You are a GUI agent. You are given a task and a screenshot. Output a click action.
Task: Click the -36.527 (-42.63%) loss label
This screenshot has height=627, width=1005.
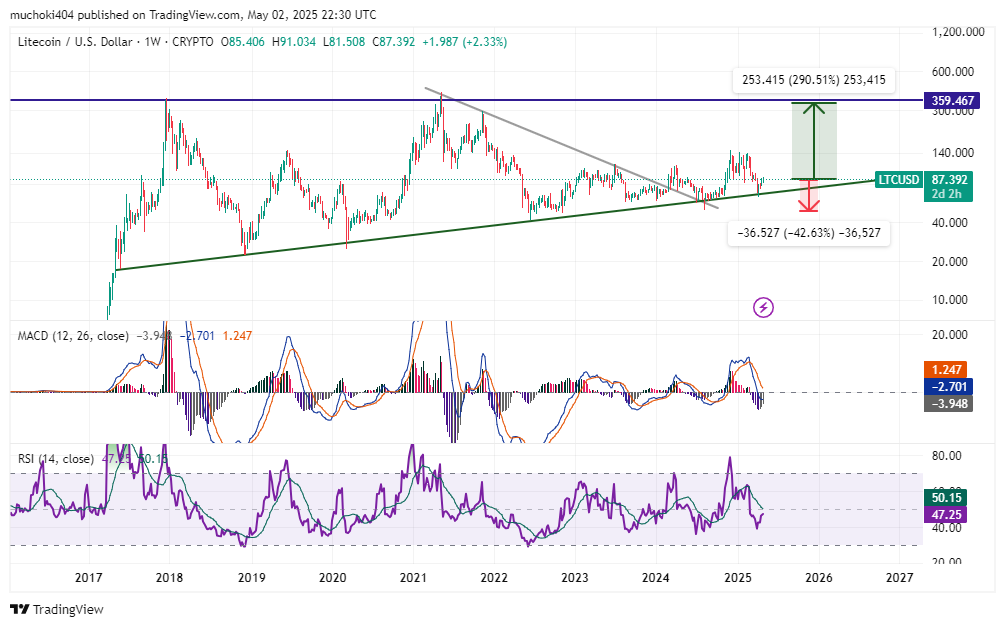(808, 233)
